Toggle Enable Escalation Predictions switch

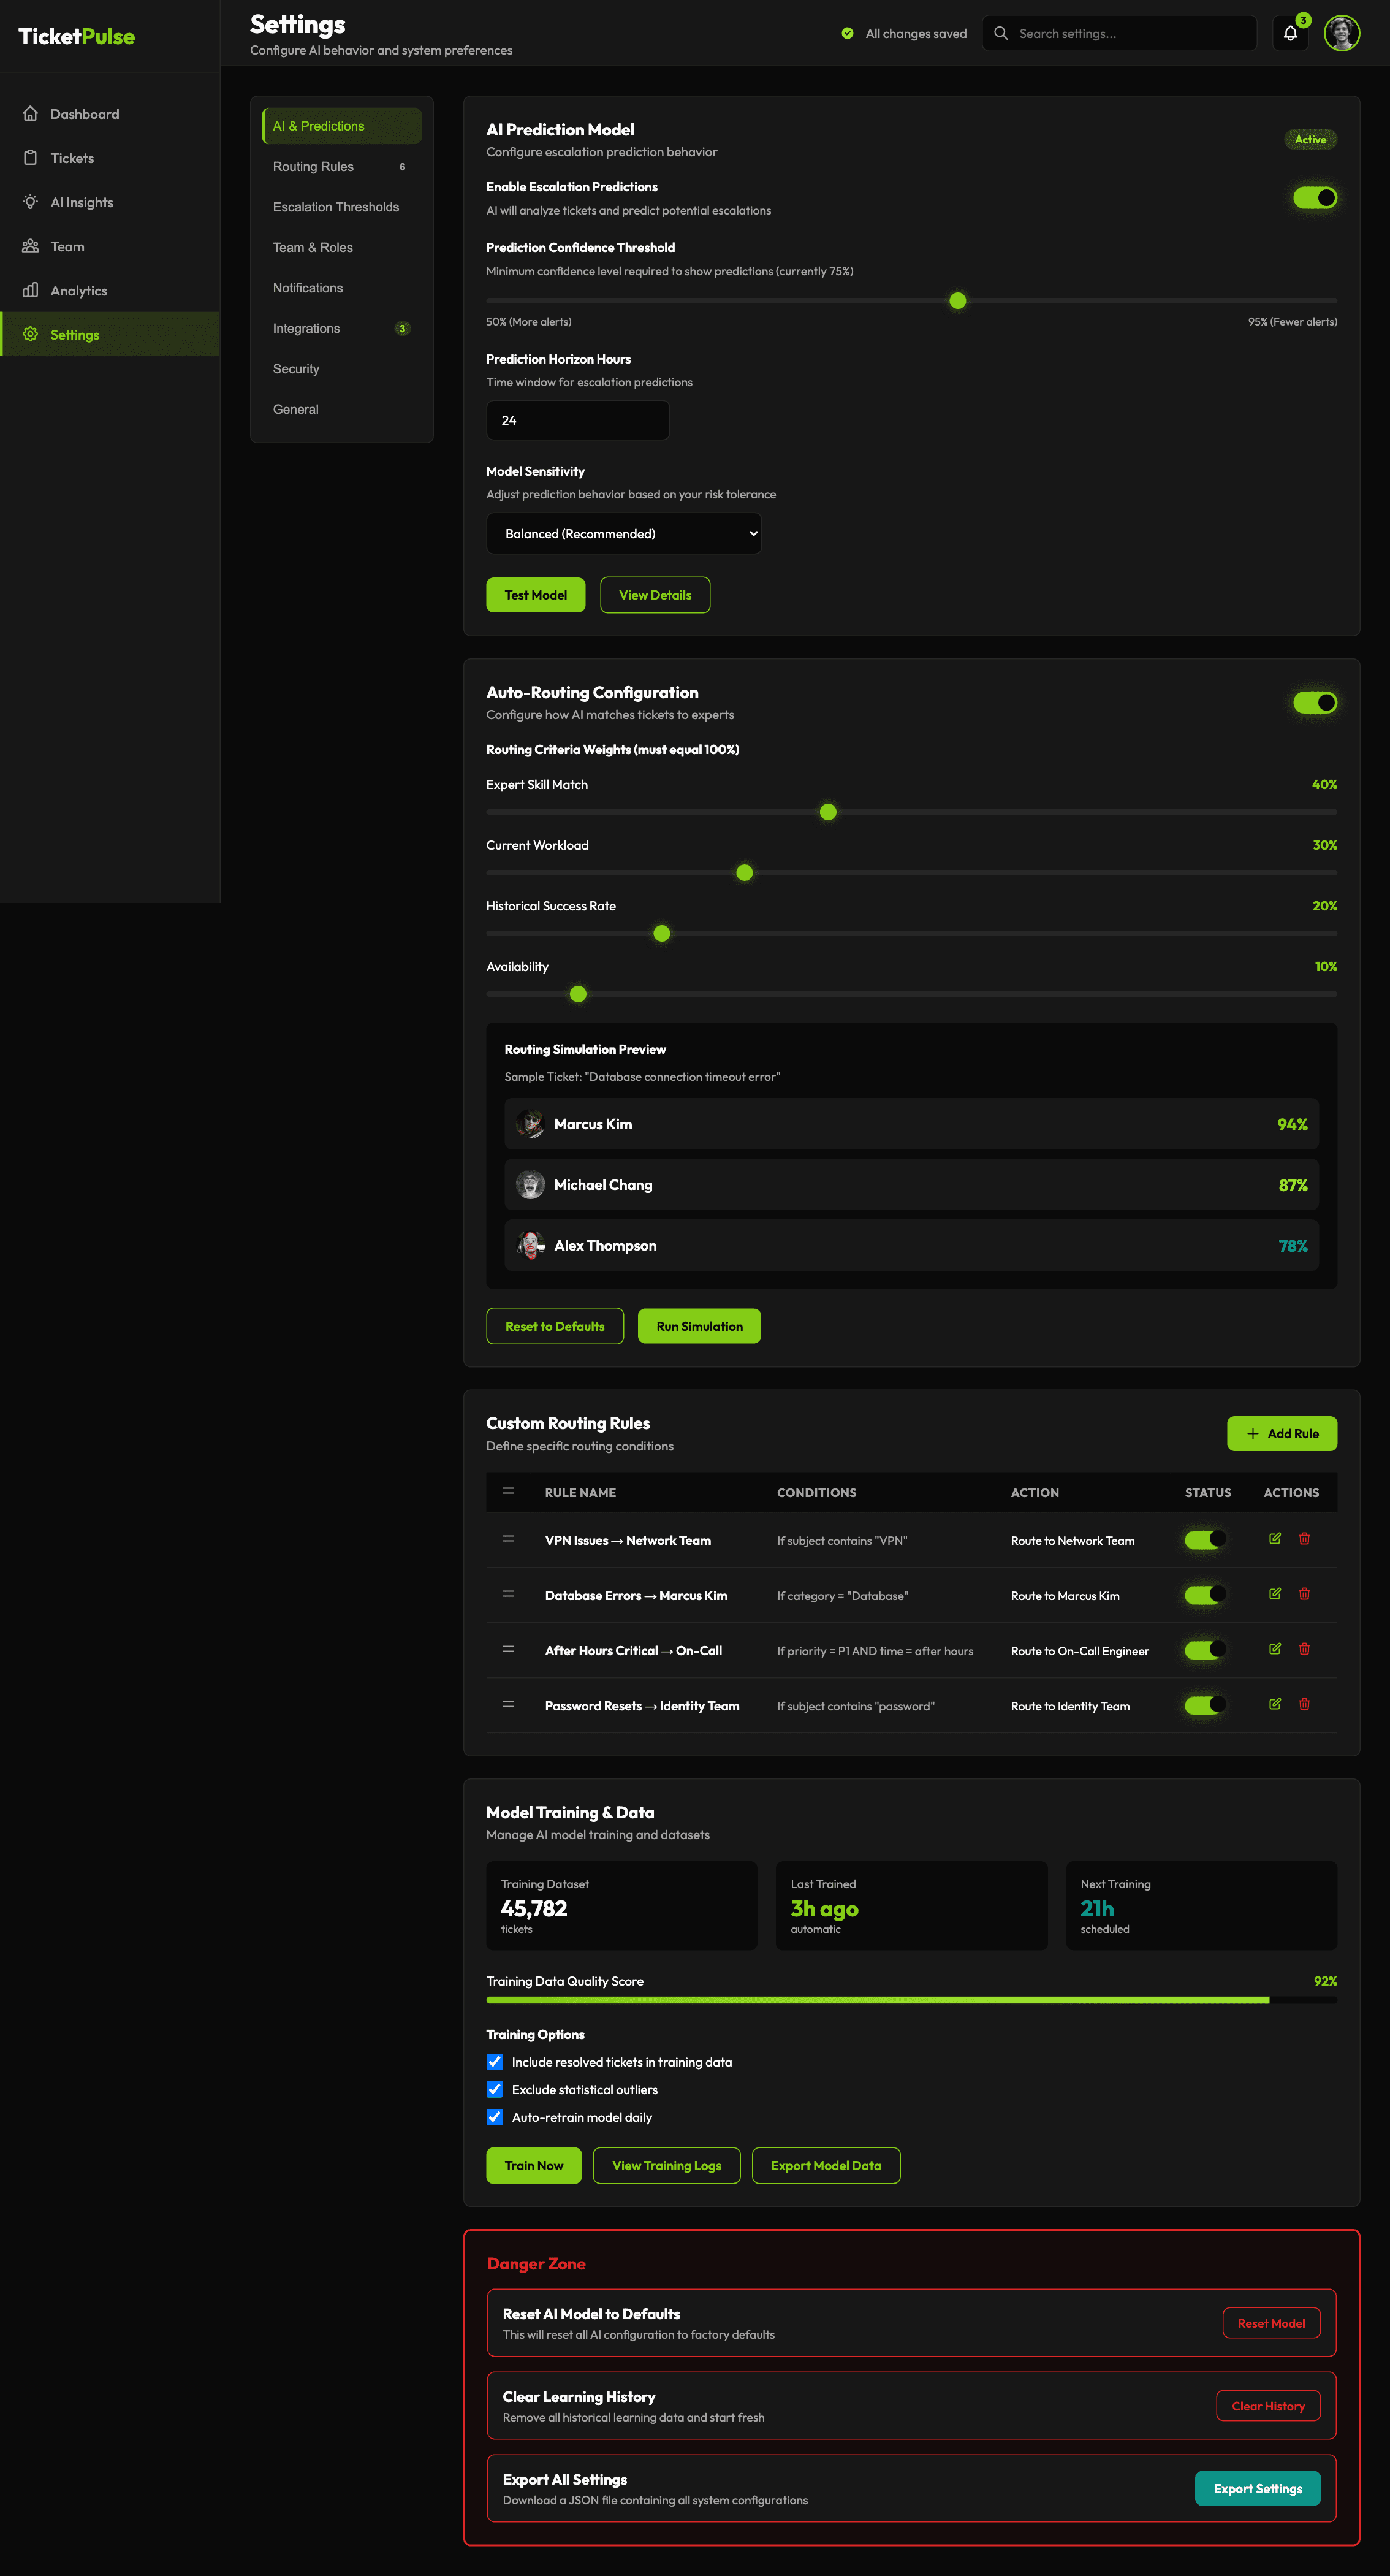pos(1314,198)
